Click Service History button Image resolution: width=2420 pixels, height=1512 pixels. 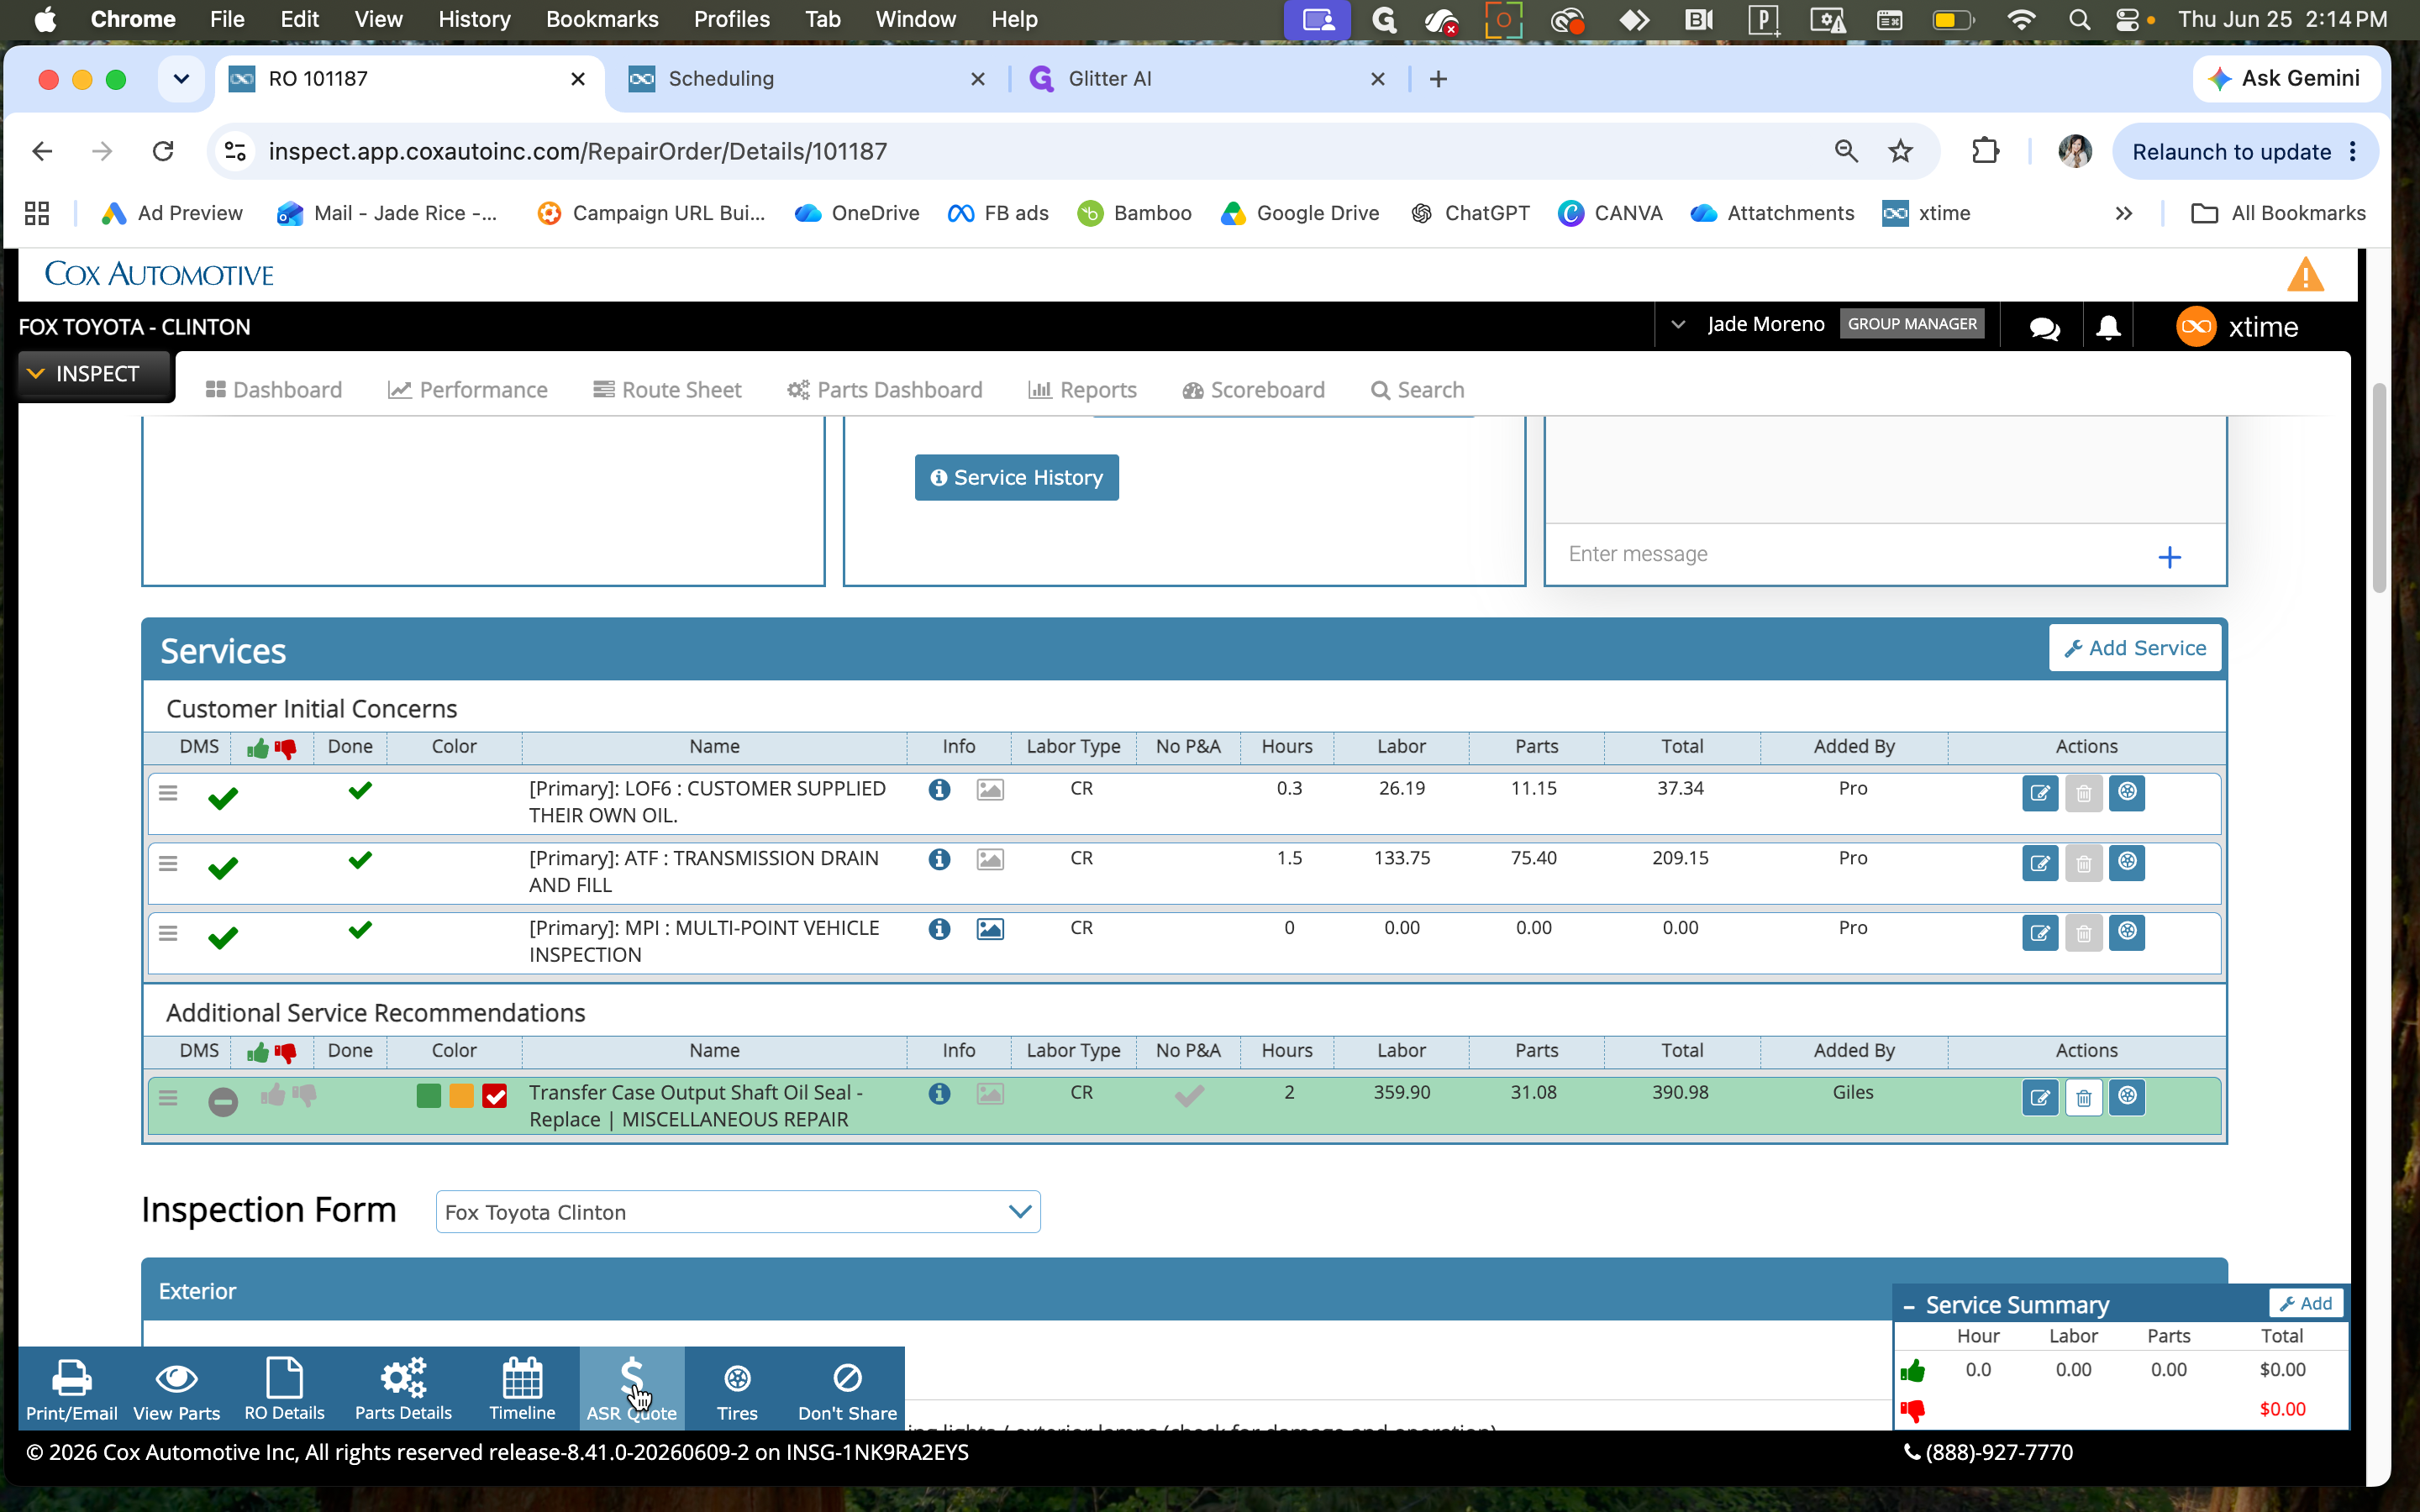click(x=1016, y=478)
